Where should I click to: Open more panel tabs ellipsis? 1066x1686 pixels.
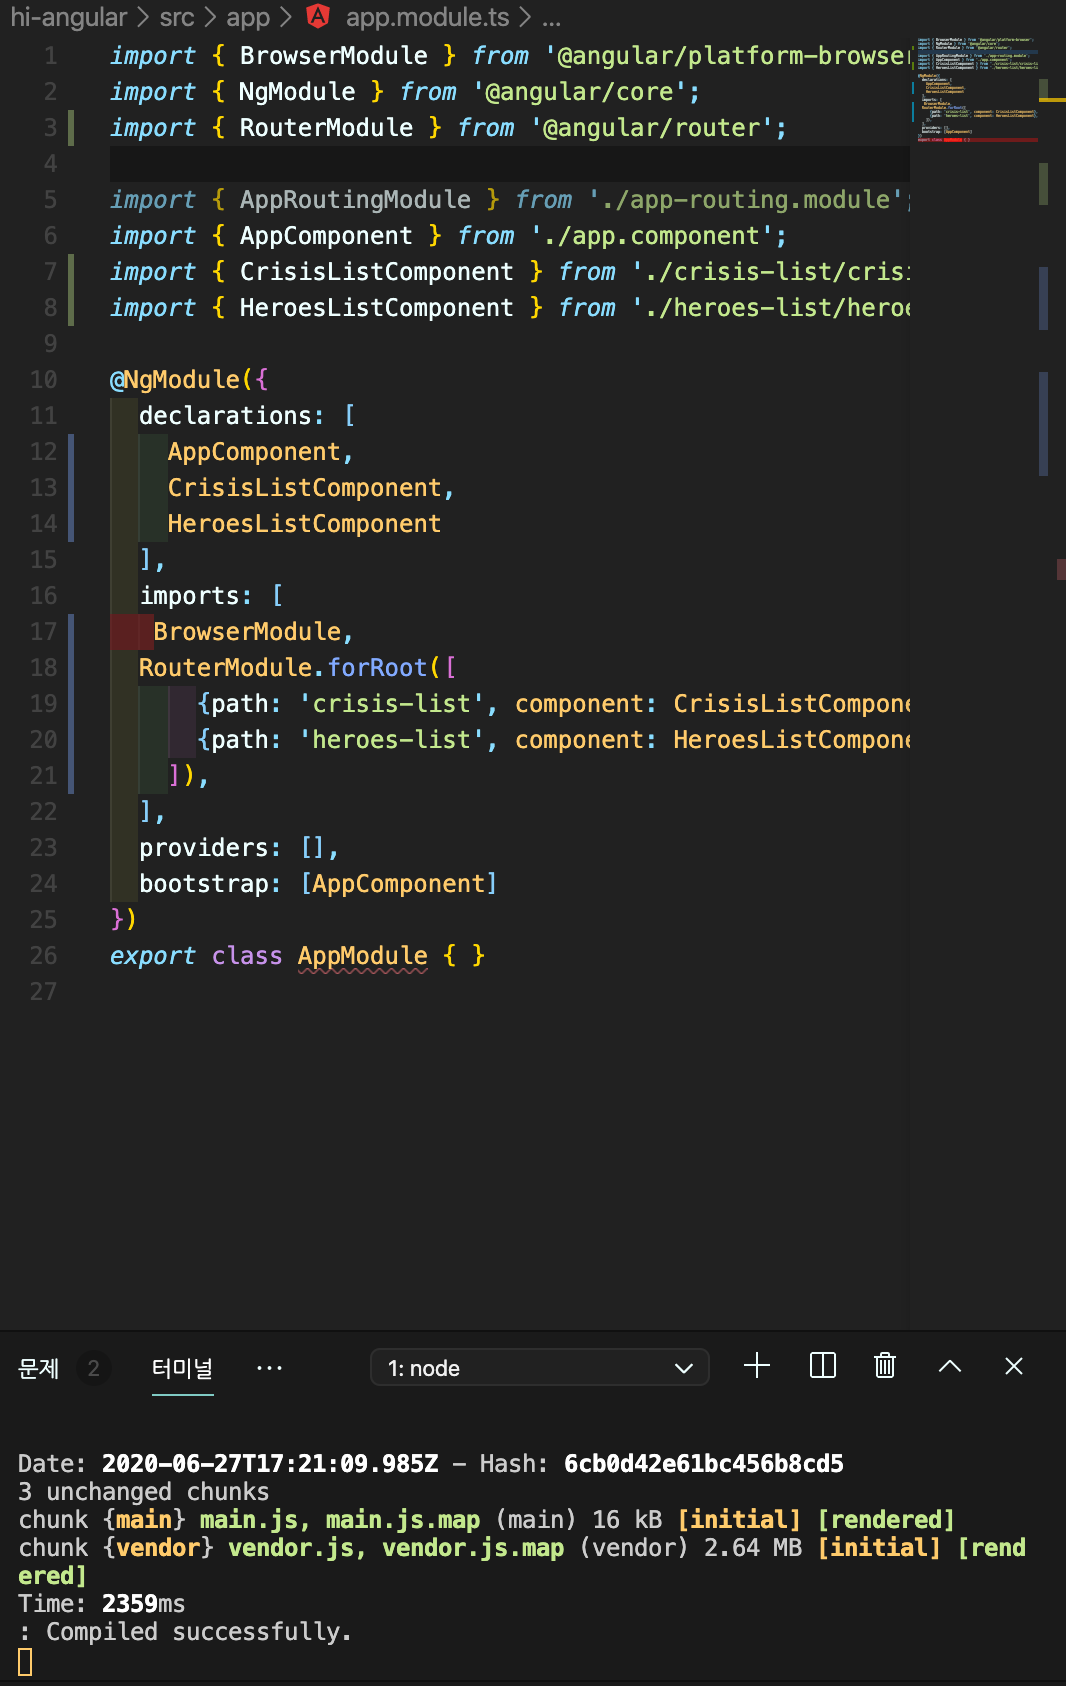click(269, 1368)
